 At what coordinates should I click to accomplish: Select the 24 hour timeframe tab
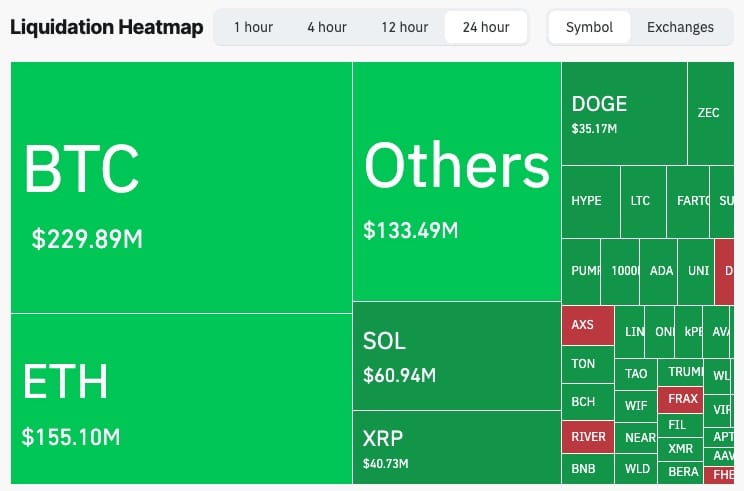[x=486, y=27]
